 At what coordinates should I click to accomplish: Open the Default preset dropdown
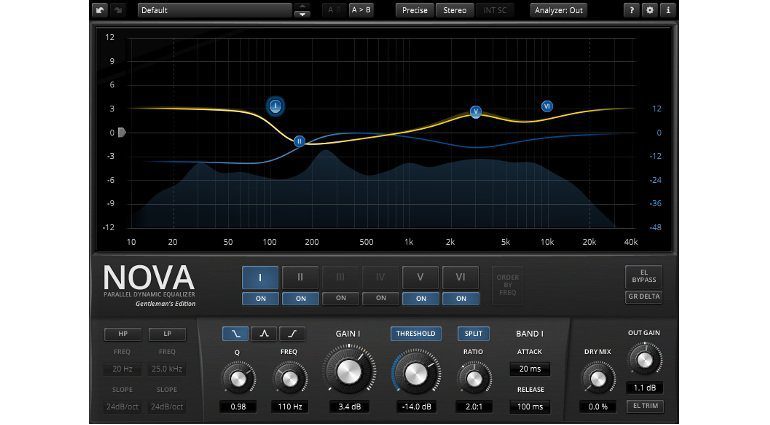214,10
